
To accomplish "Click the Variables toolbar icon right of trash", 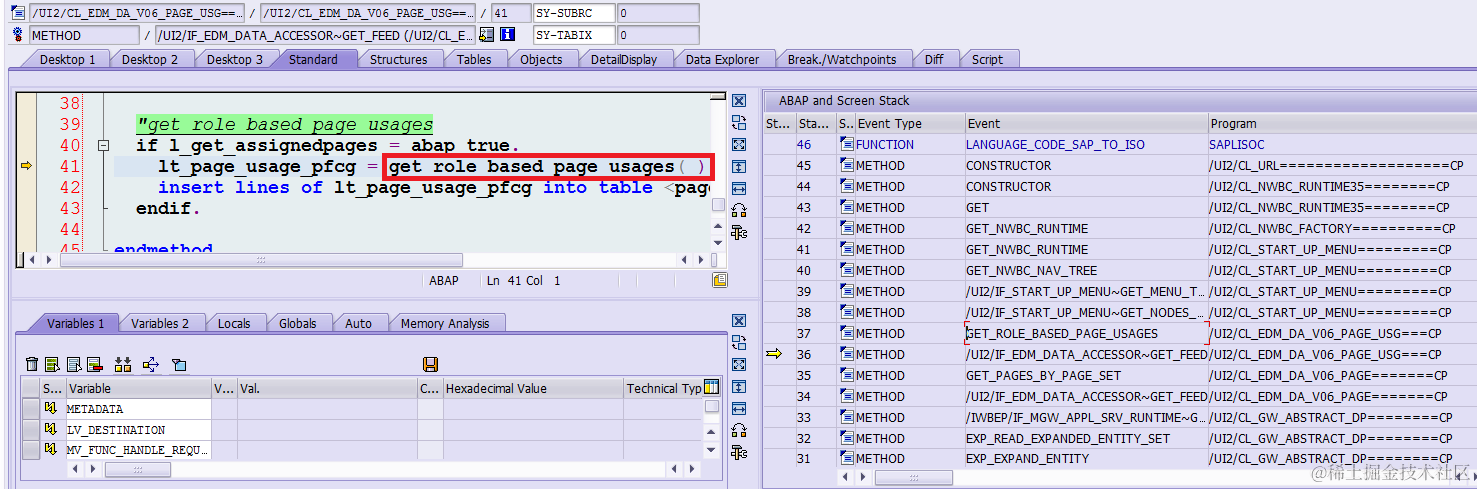I will [53, 364].
